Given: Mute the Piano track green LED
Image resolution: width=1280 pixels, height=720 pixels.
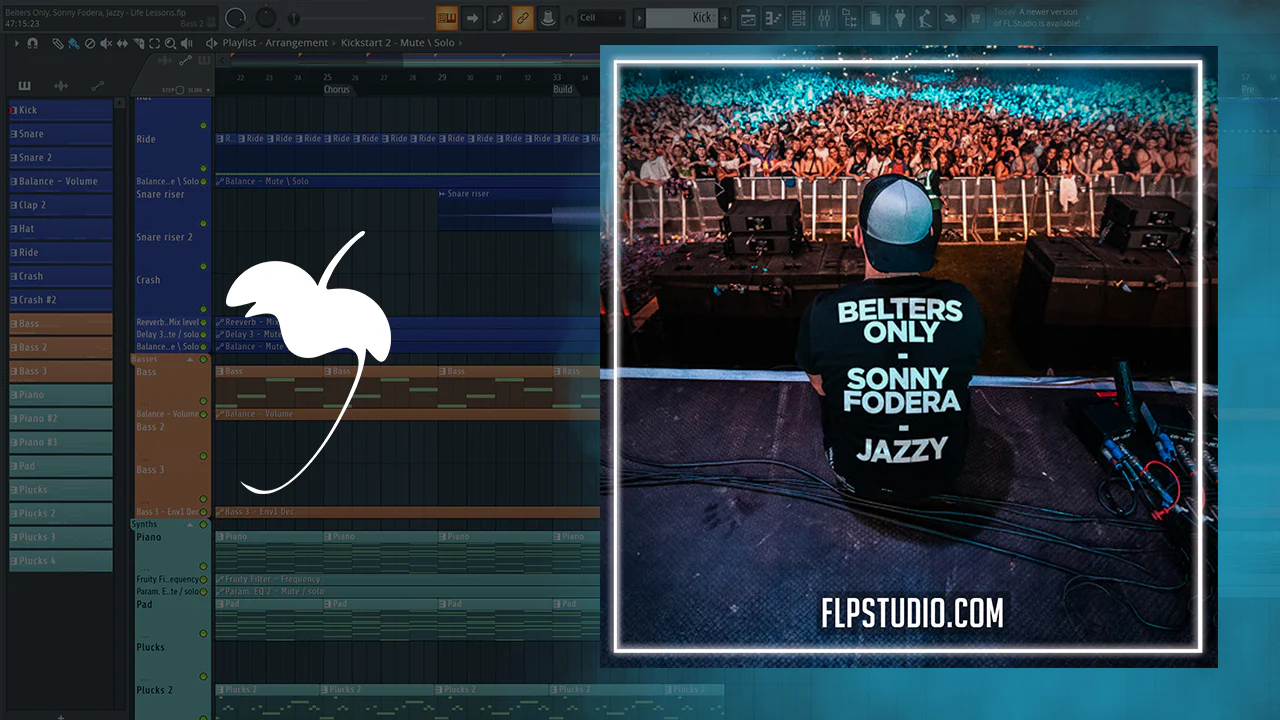Looking at the screenshot, I should 204,566.
